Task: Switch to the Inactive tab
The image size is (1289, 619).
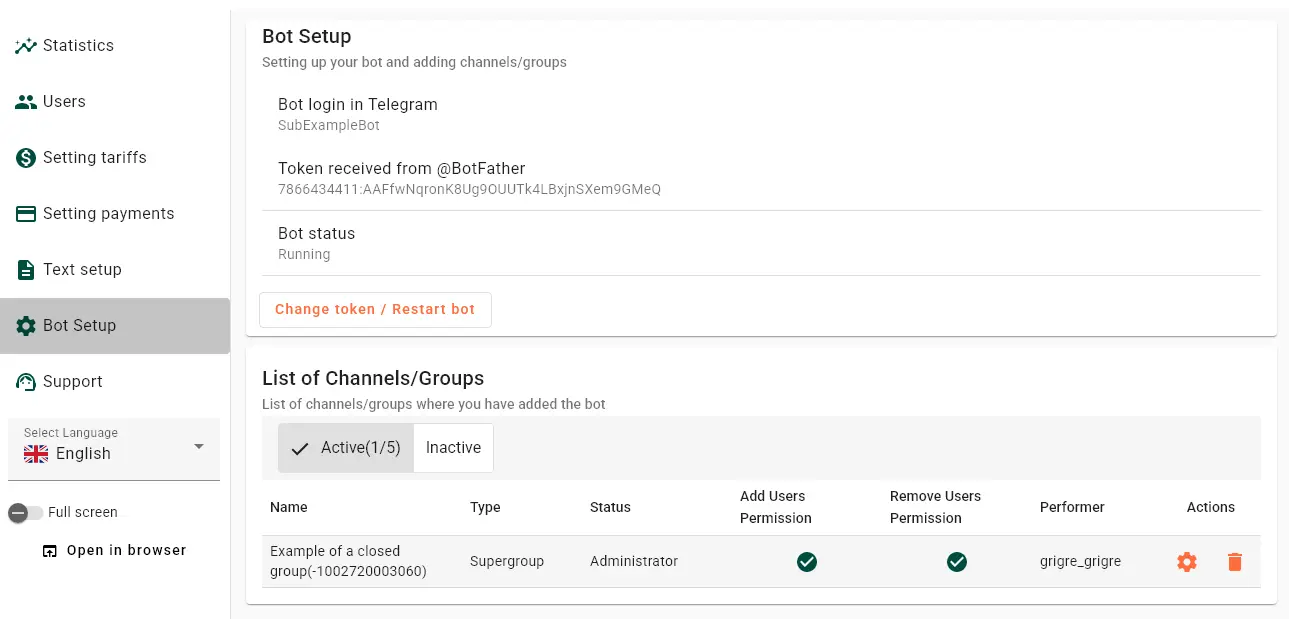Action: (x=453, y=448)
